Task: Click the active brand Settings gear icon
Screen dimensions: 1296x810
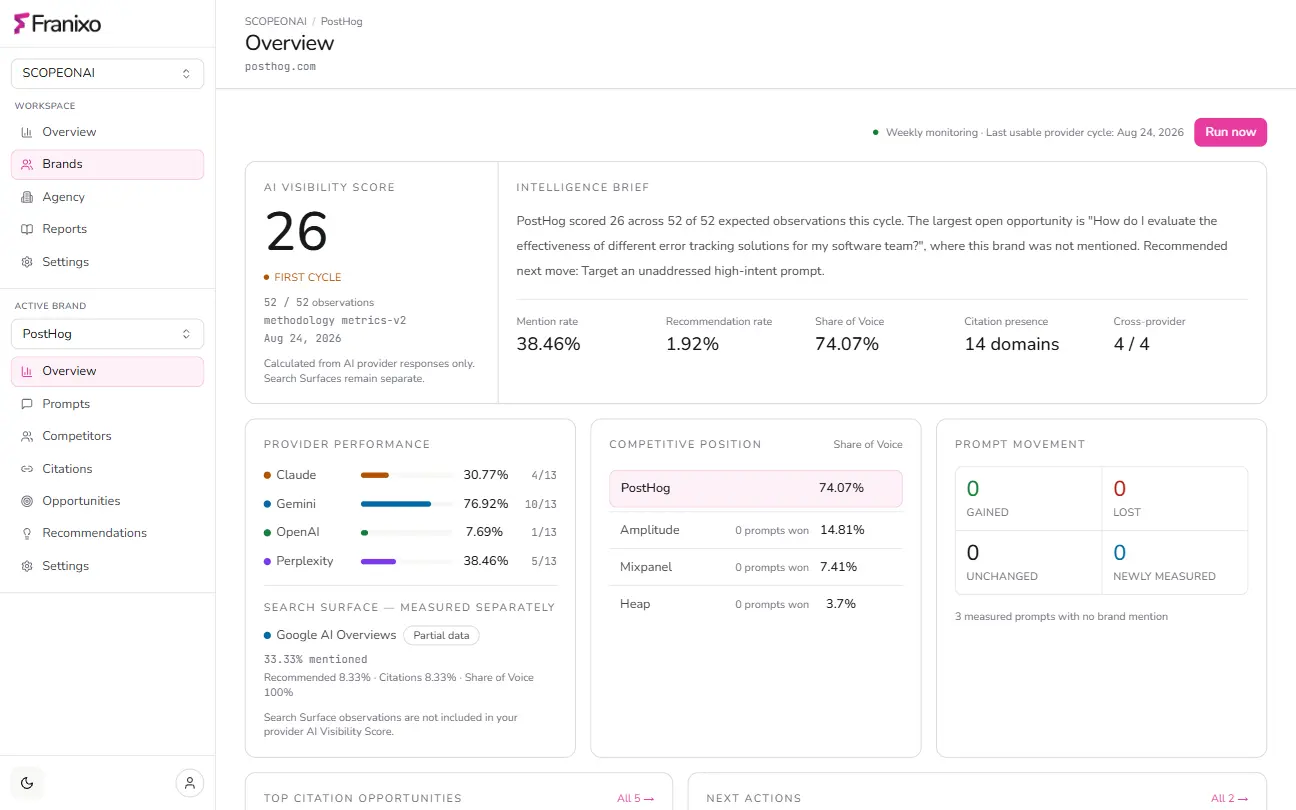Action: tap(27, 566)
